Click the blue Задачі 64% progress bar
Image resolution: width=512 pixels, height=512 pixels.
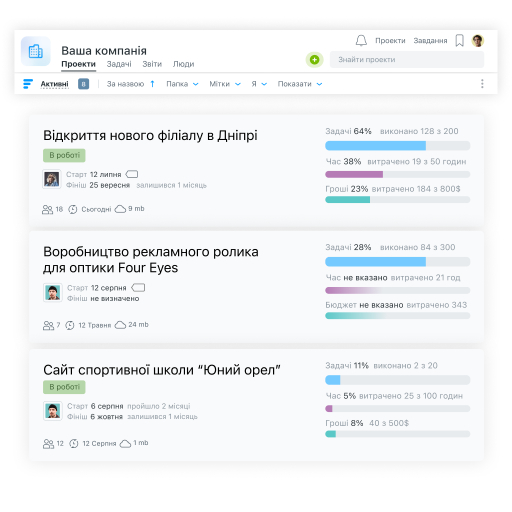(398, 146)
